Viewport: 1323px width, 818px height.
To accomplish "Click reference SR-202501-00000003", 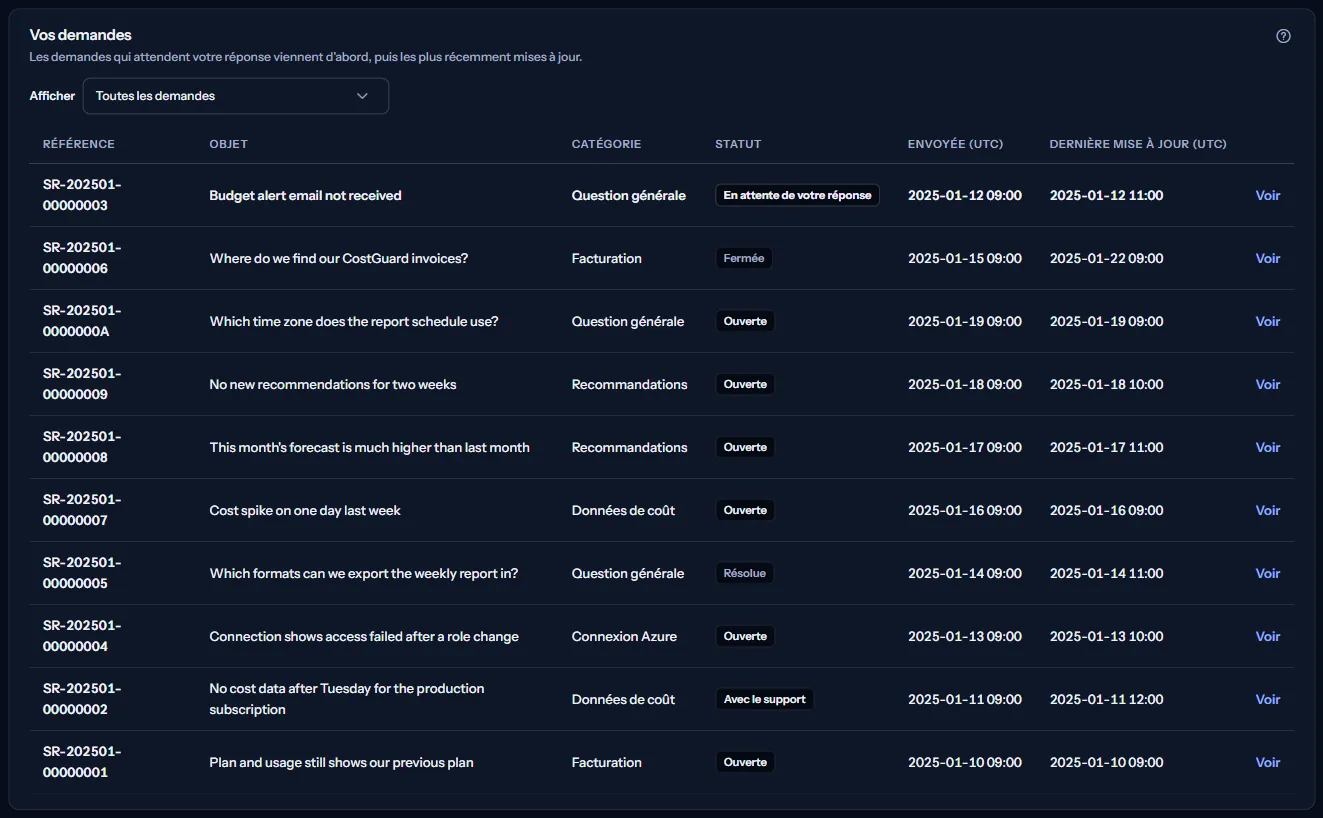I will pos(82,195).
